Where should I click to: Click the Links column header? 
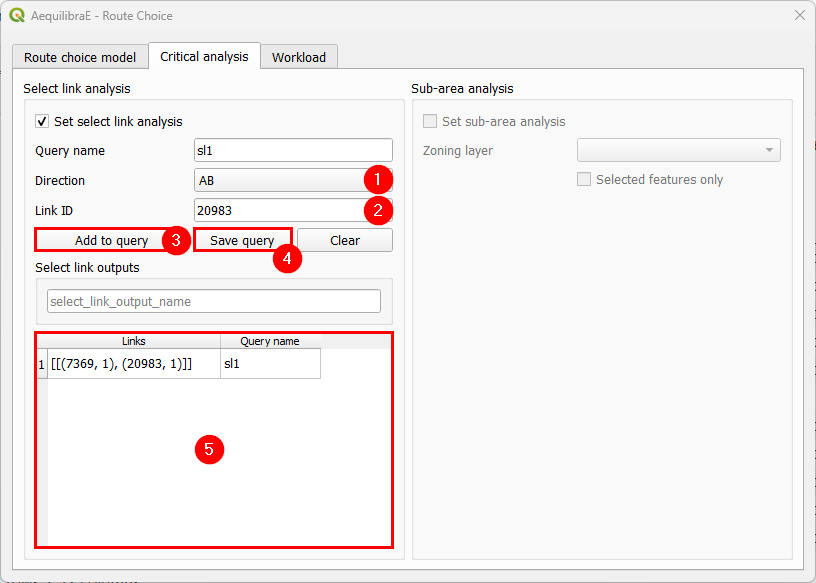click(x=134, y=341)
